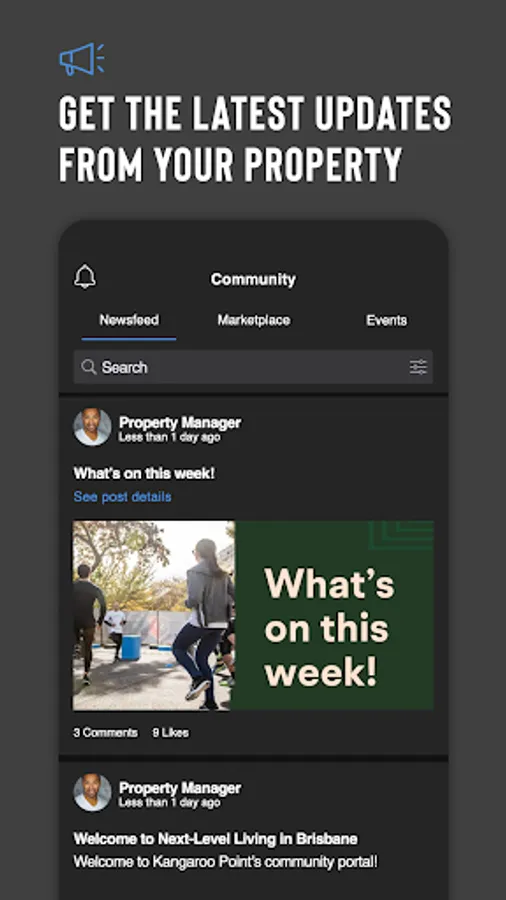Switch to the Events tab

point(387,320)
